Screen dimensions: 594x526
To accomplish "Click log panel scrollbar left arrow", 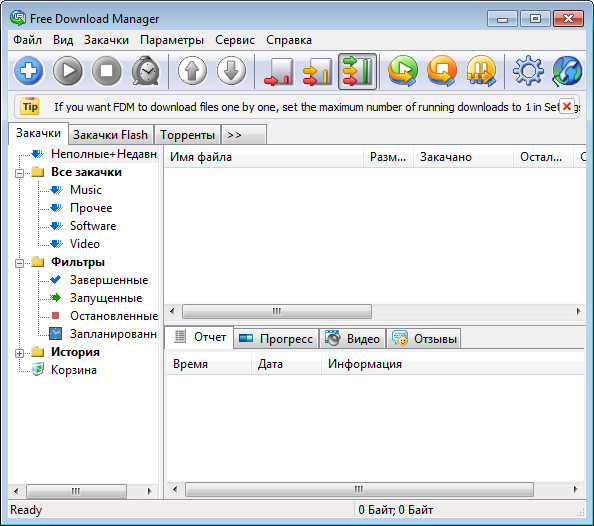I will coord(175,489).
